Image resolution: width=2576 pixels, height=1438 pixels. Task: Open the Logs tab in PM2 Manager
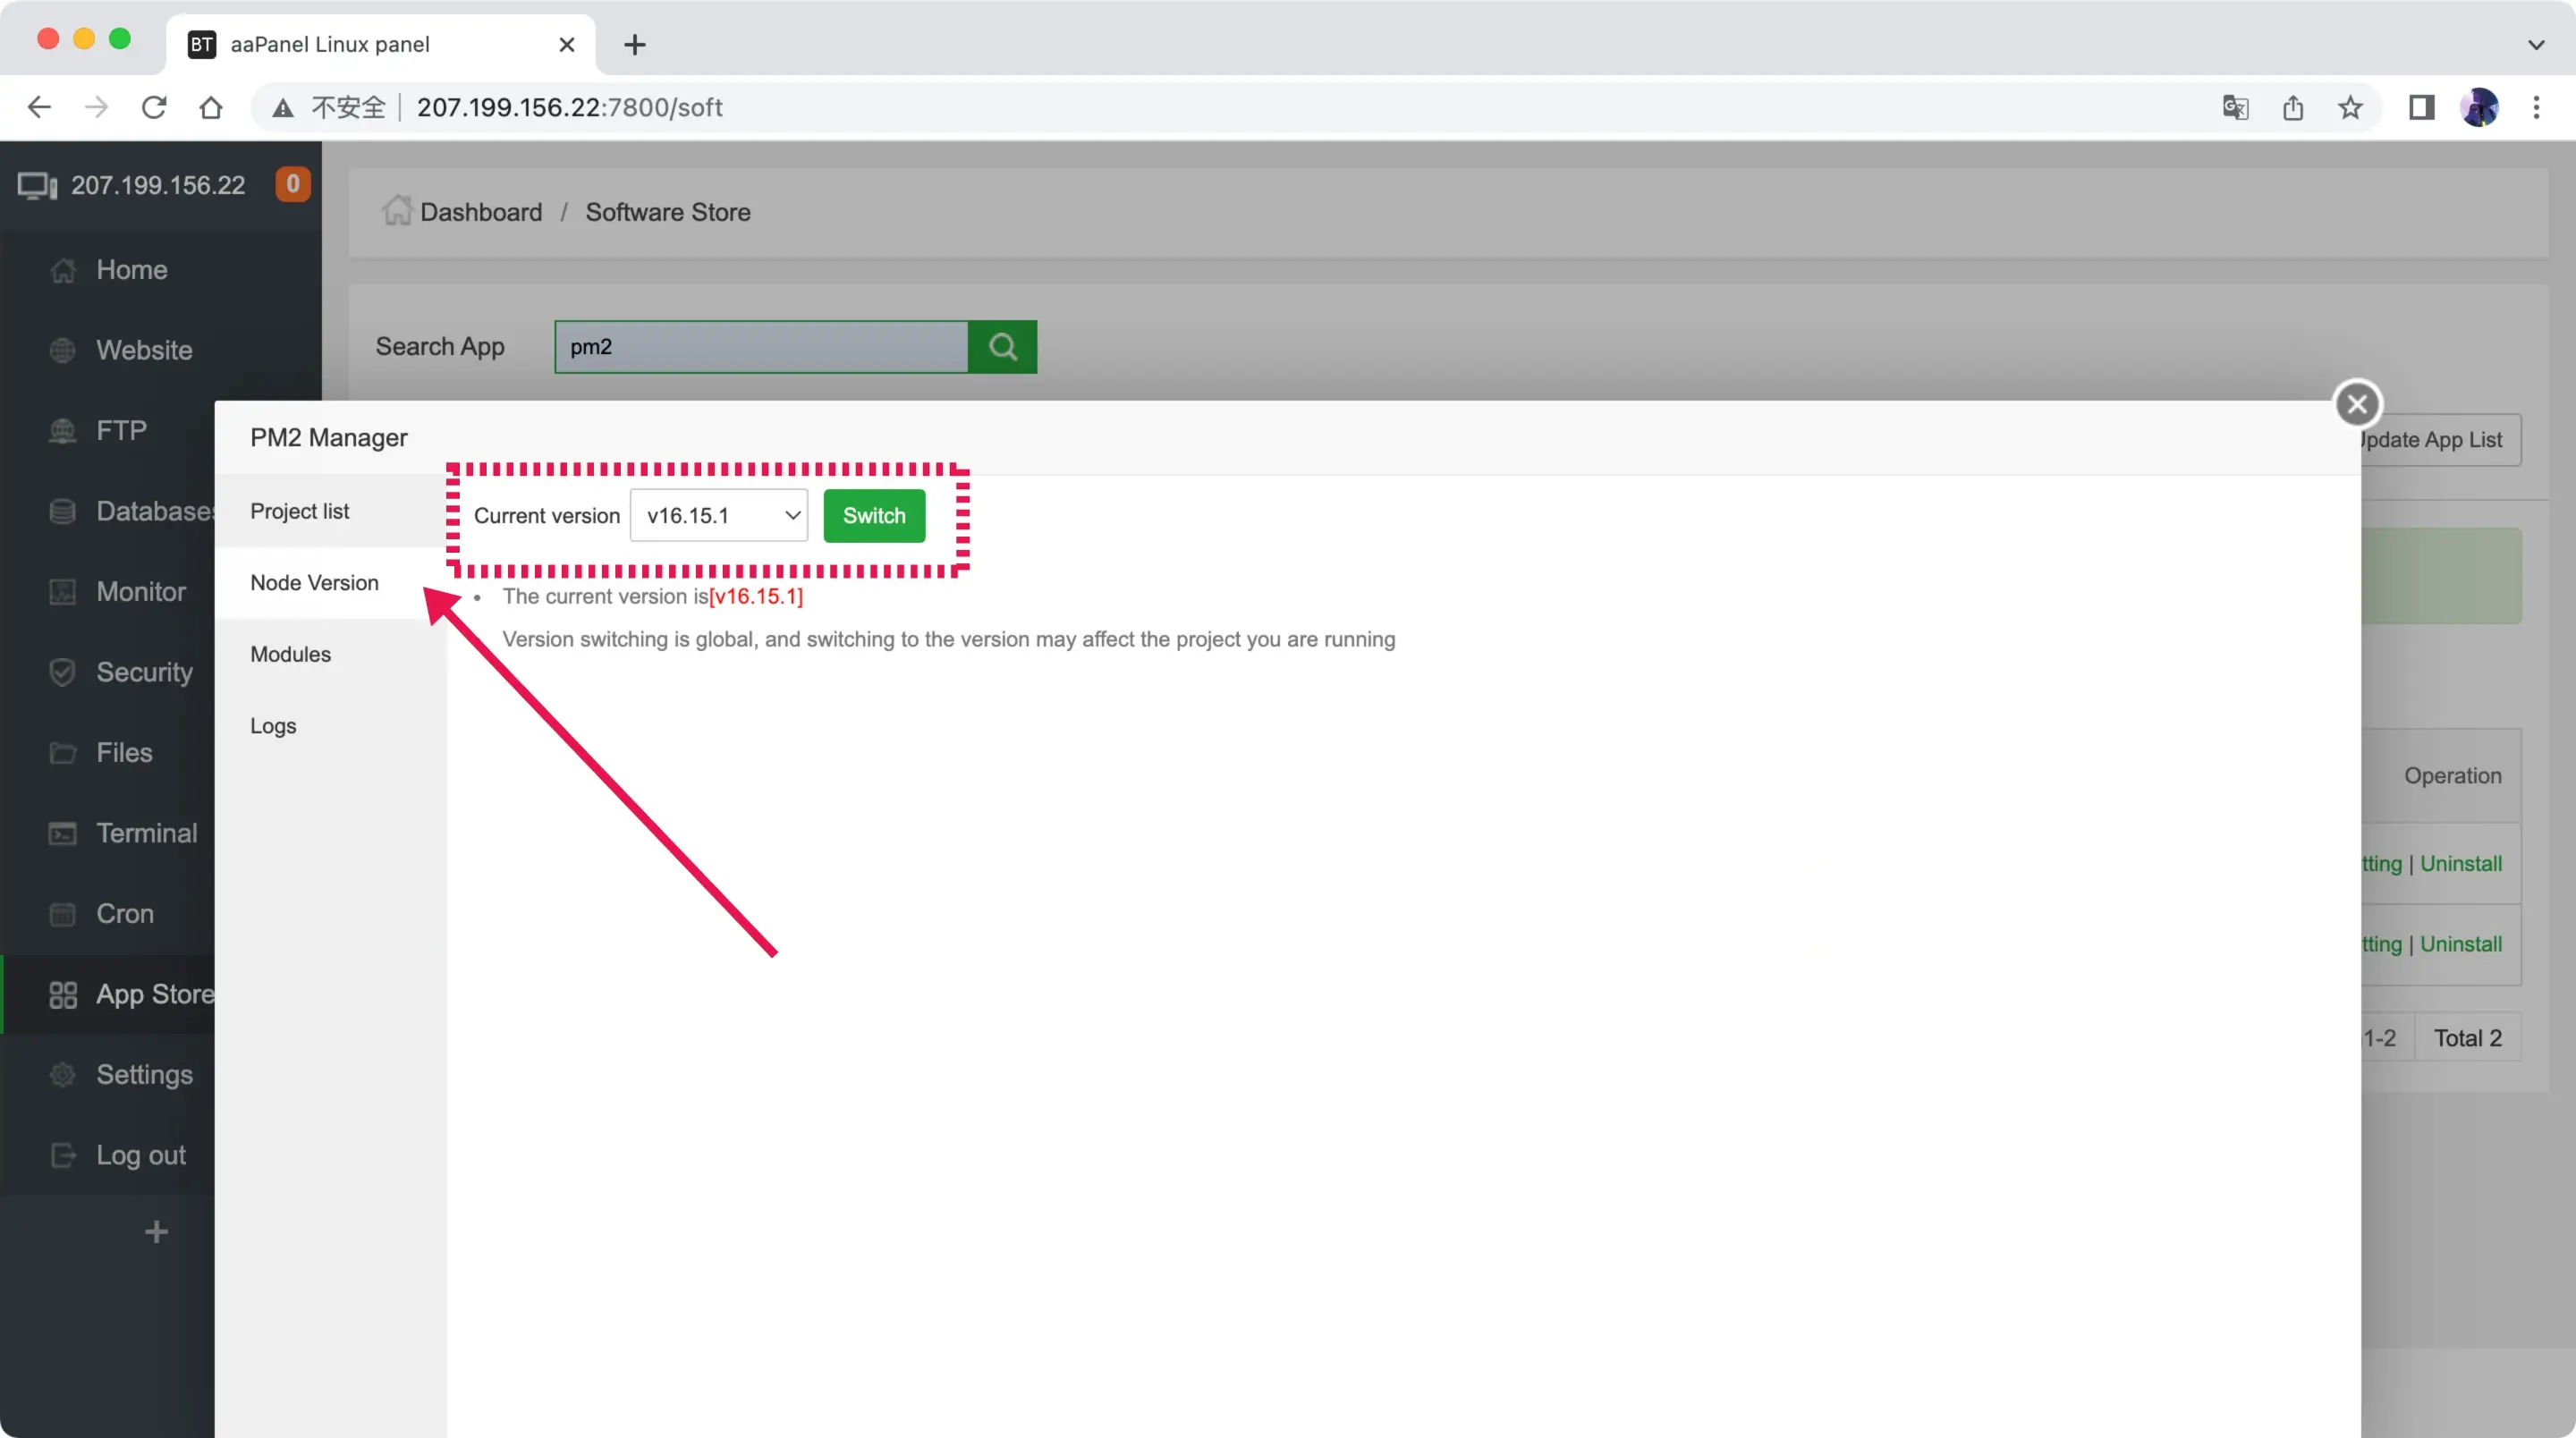pyautogui.click(x=273, y=725)
